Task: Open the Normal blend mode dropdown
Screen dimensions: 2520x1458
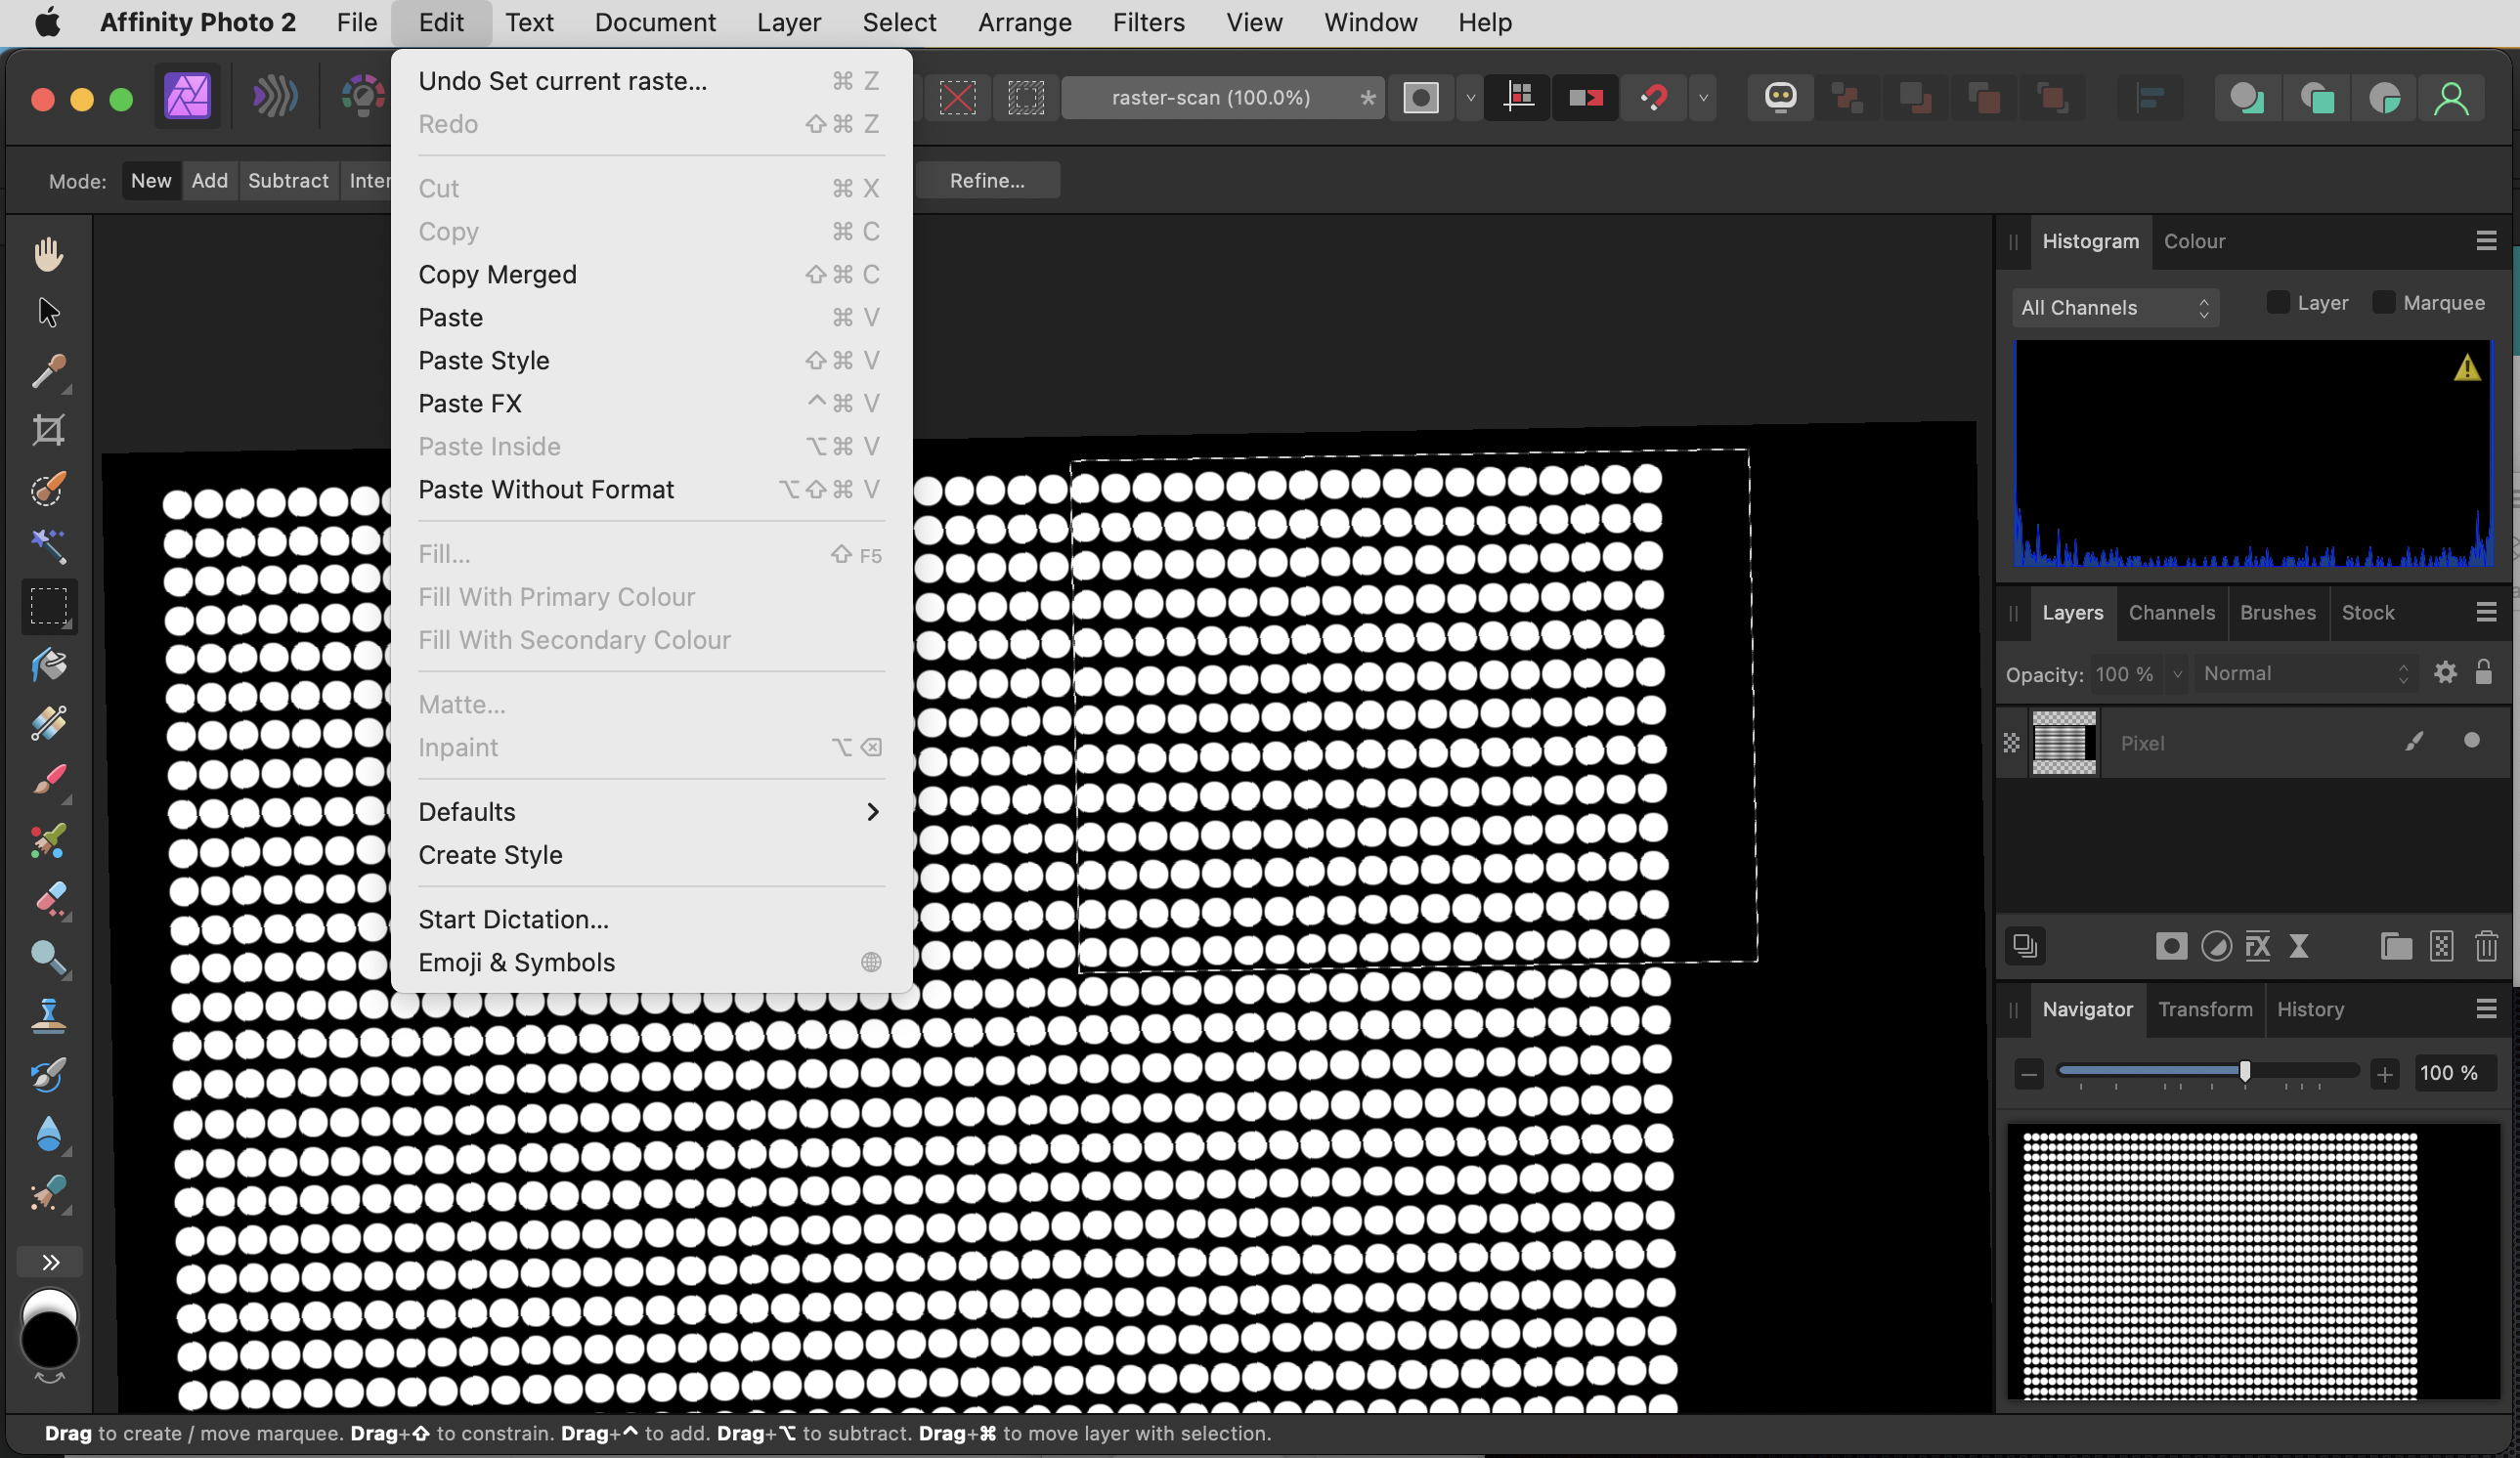Action: click(x=2305, y=673)
